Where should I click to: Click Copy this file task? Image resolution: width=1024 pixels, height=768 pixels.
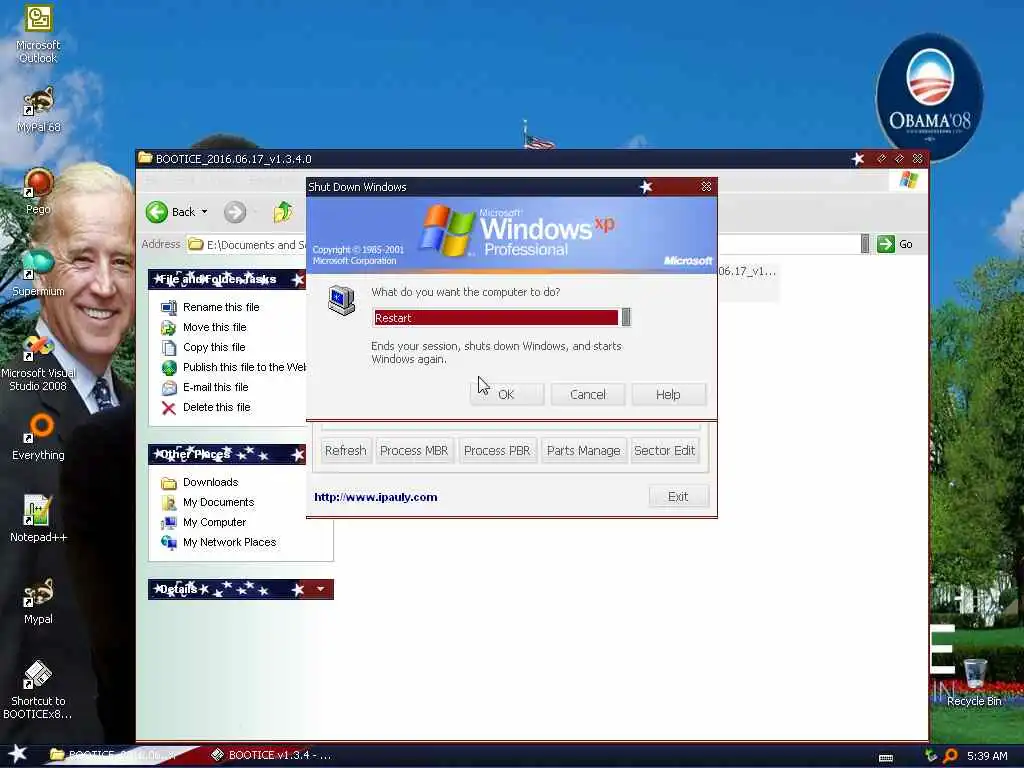[x=214, y=347]
